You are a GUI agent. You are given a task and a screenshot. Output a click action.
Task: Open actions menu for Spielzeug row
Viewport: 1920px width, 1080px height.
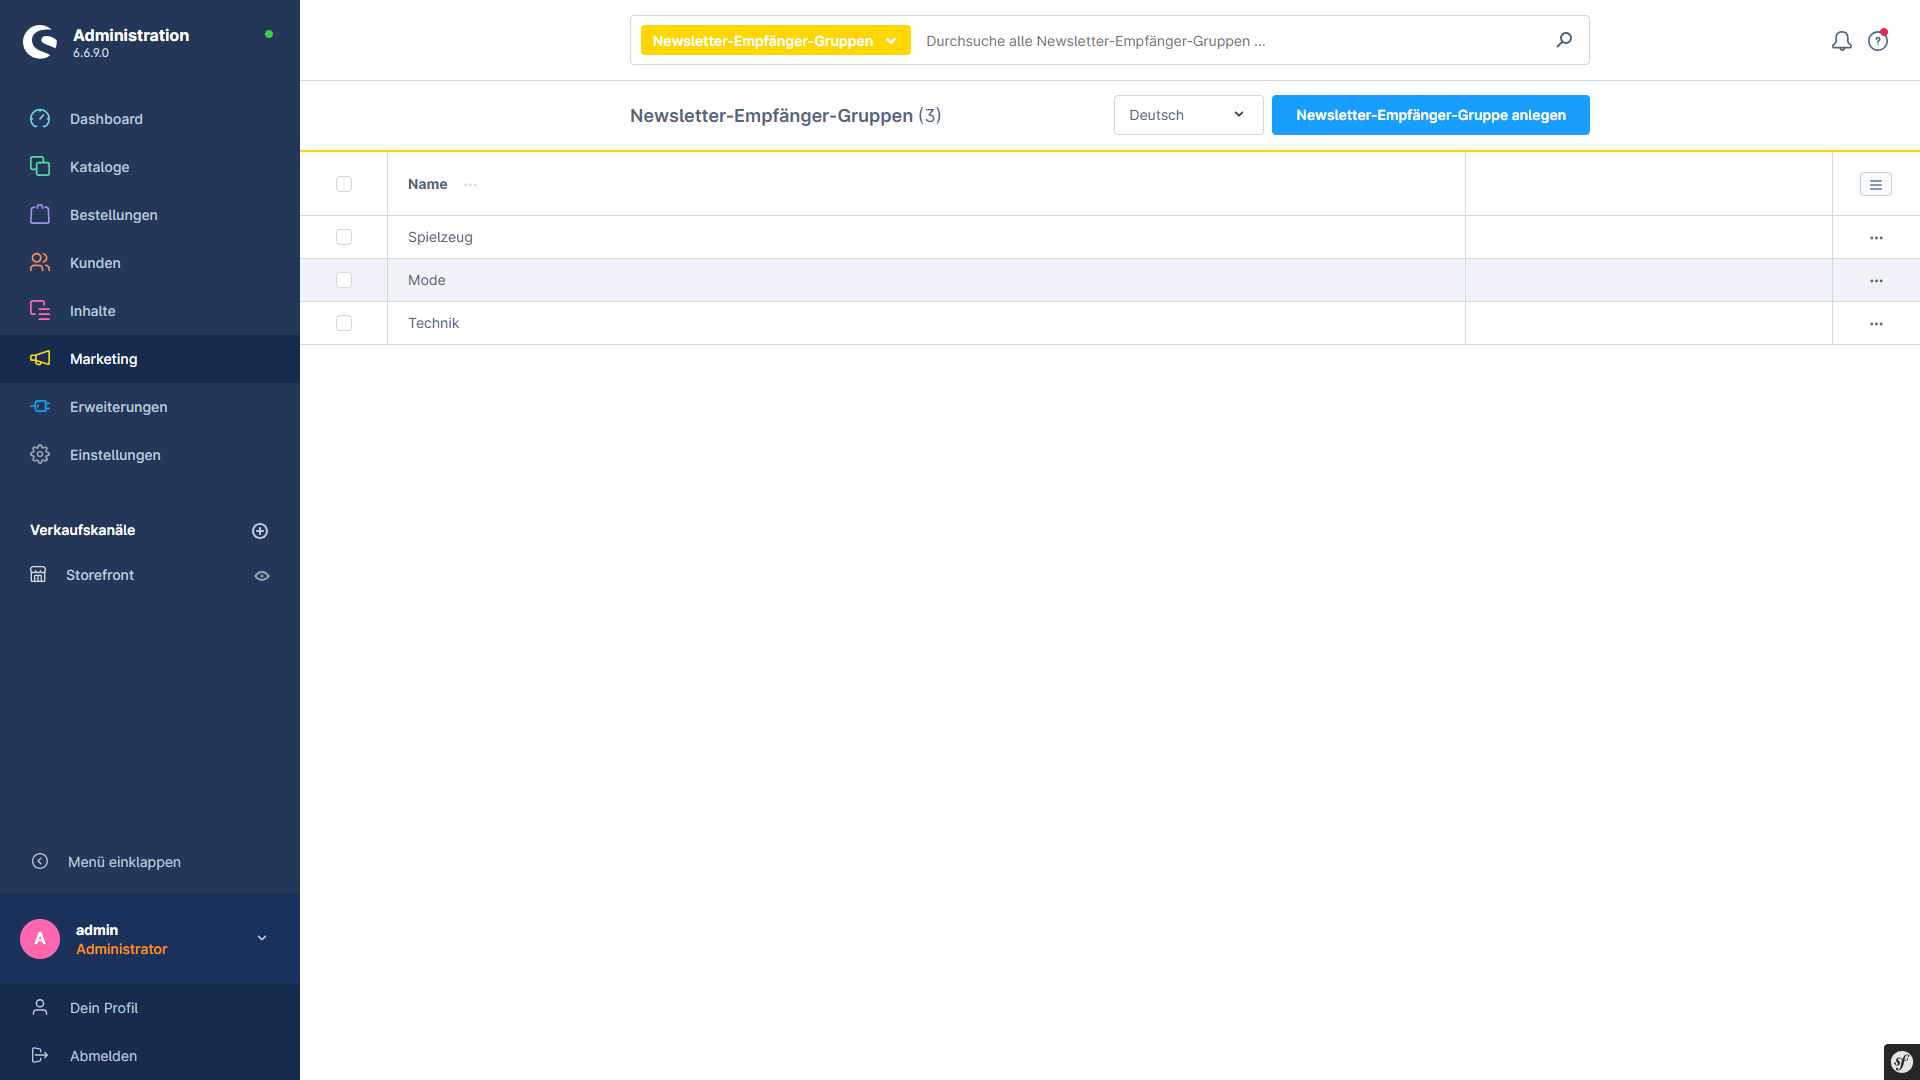1875,238
